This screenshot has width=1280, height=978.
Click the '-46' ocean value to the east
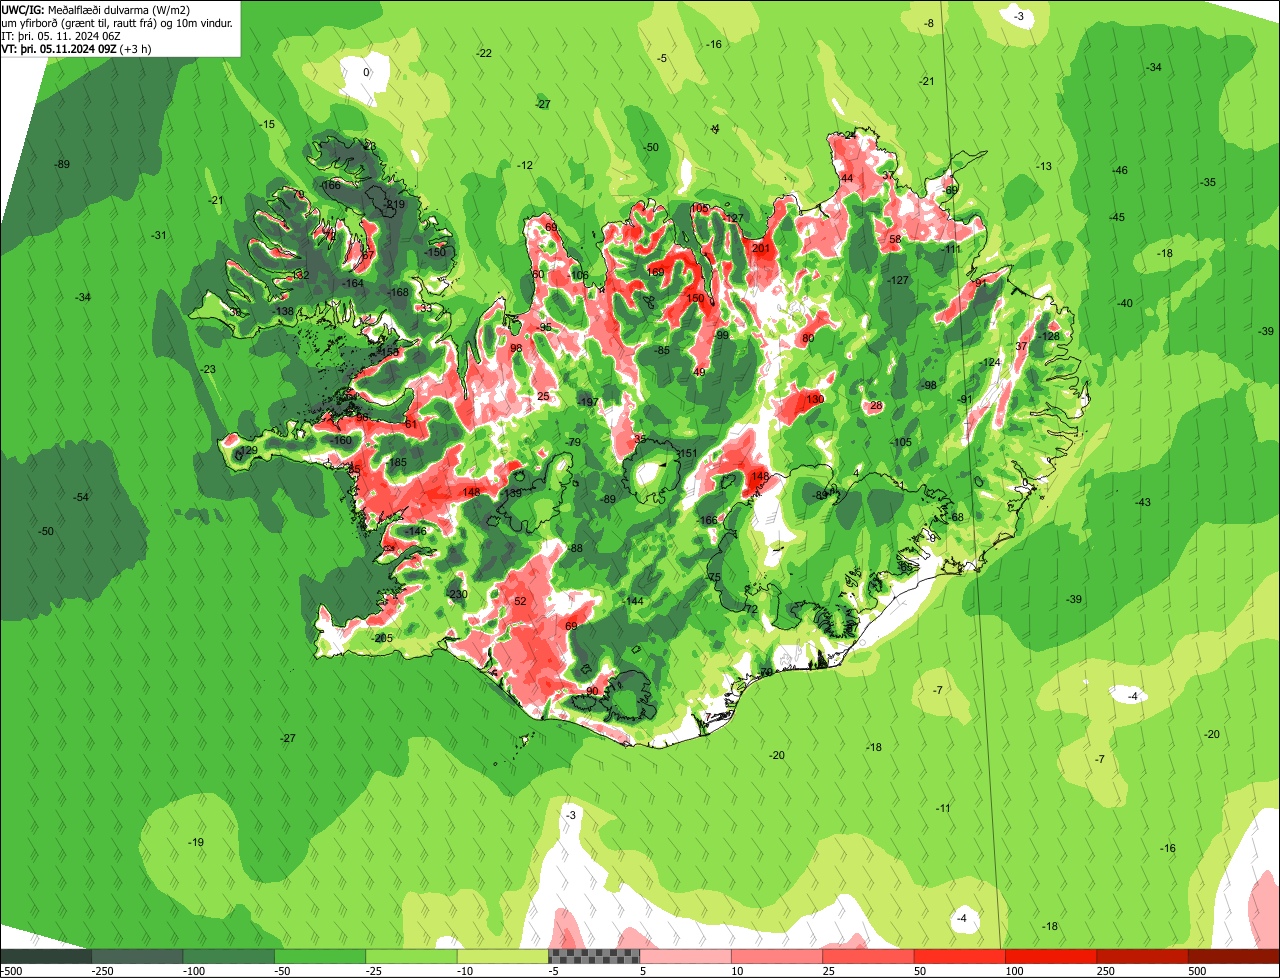(1120, 170)
